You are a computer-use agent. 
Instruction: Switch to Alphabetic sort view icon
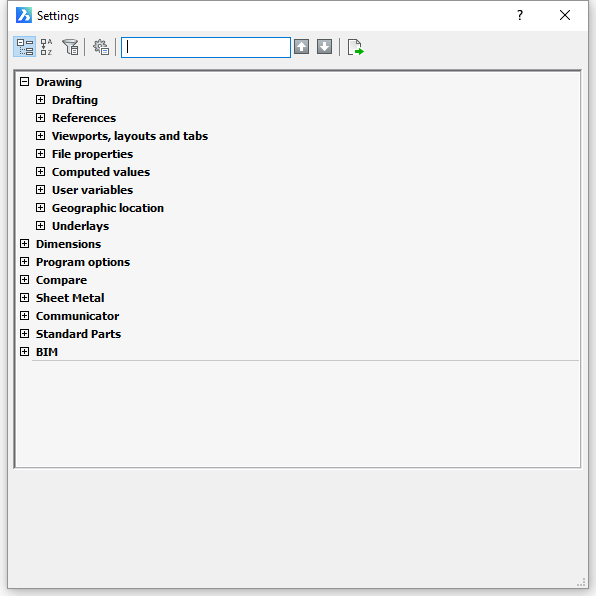pyautogui.click(x=46, y=47)
